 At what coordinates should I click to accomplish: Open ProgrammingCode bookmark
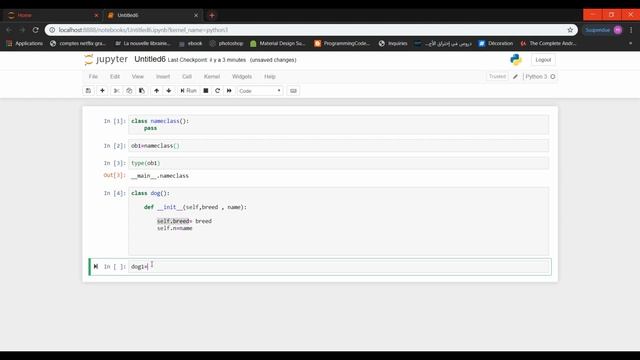pyautogui.click(x=342, y=43)
